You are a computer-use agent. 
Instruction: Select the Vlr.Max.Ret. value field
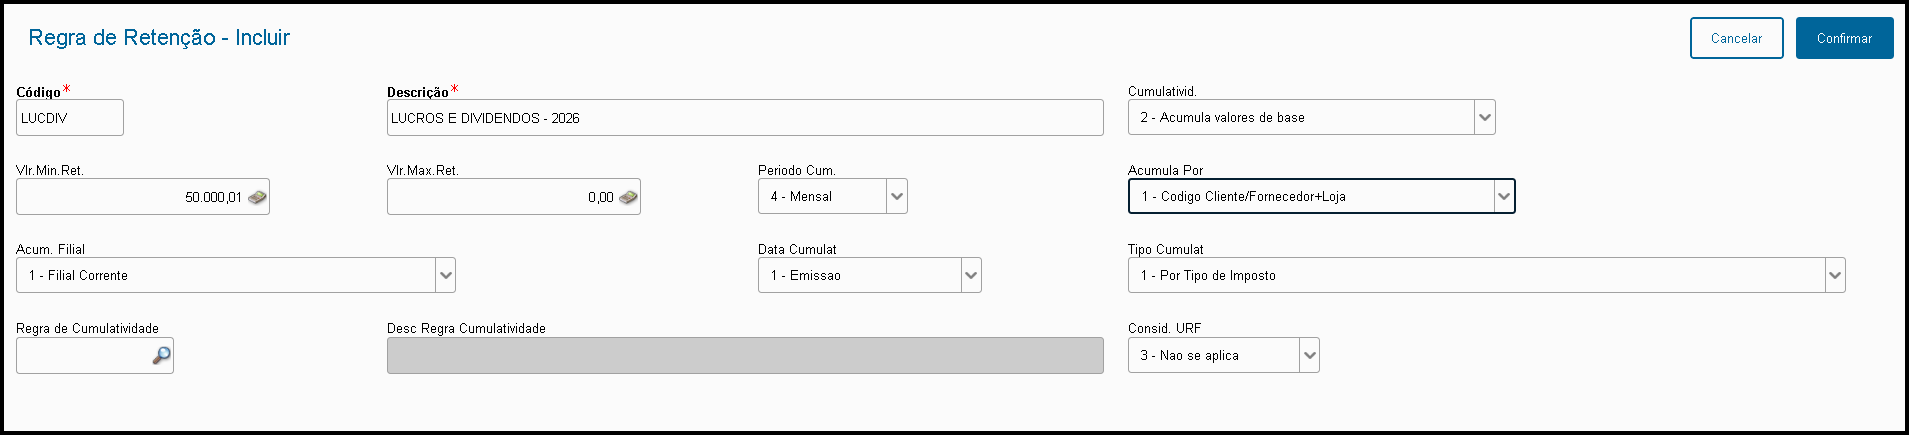(x=500, y=197)
